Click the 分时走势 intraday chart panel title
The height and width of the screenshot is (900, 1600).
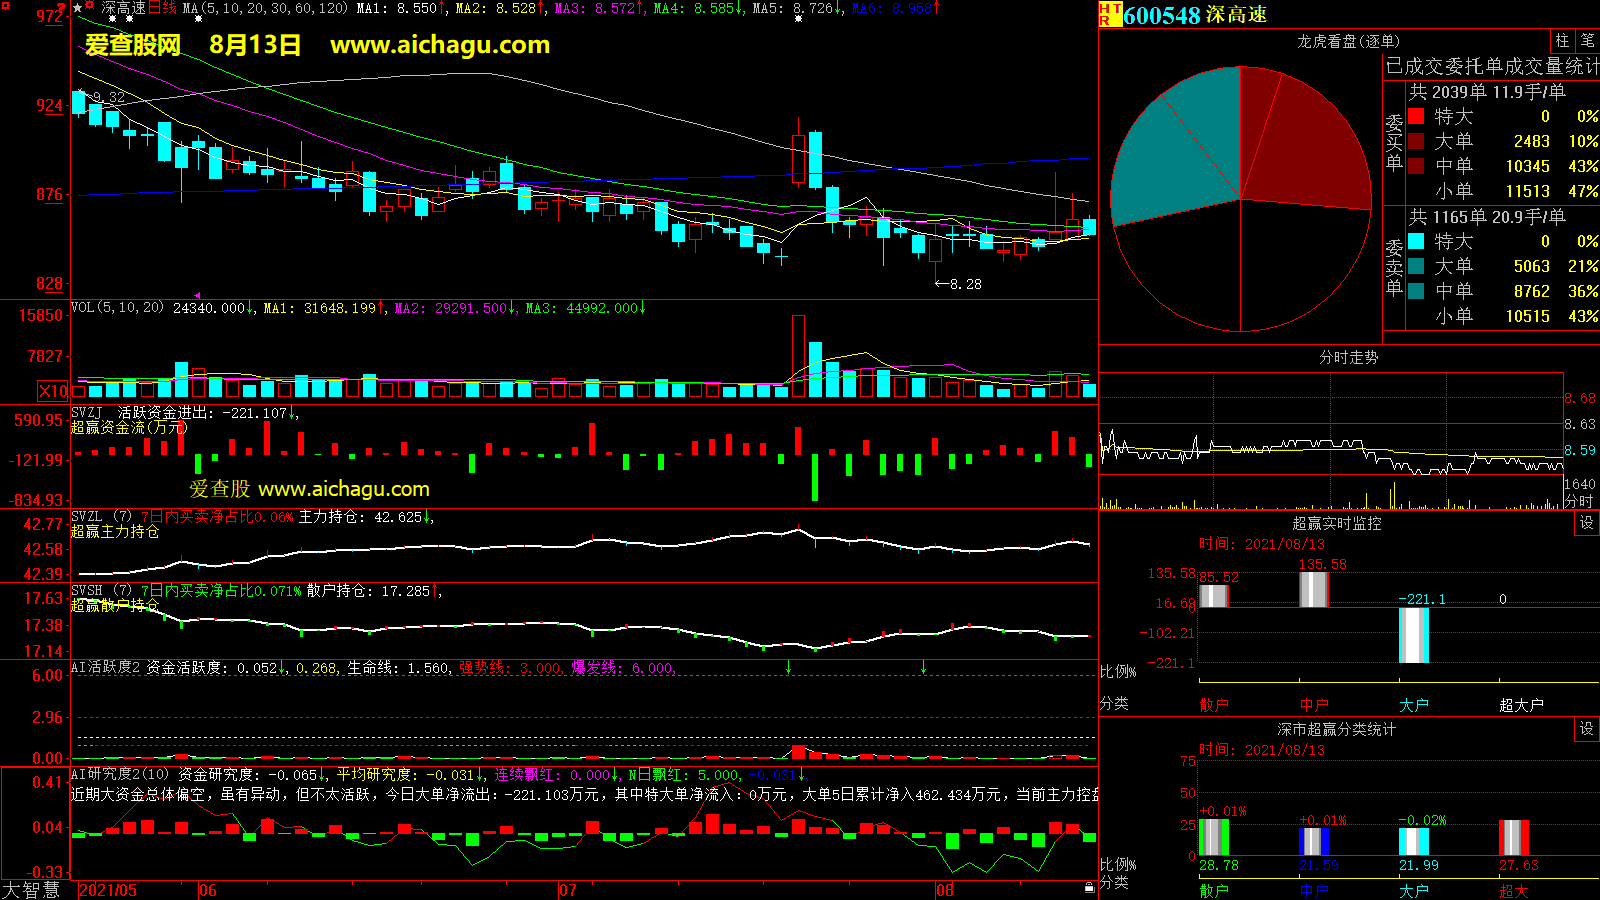(x=1348, y=357)
